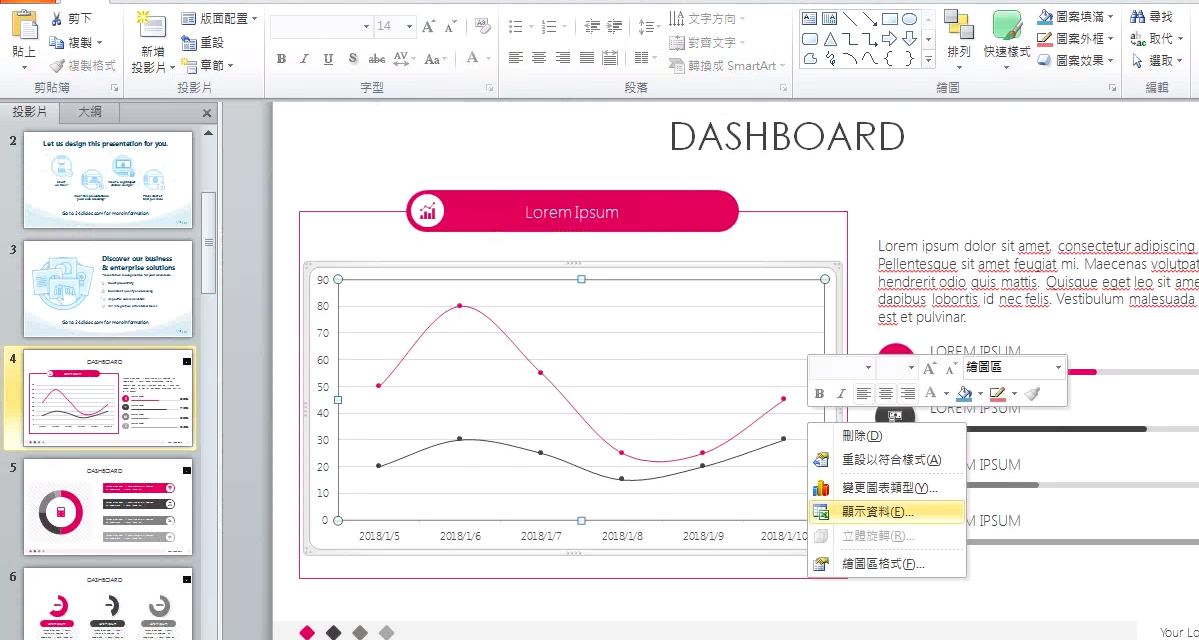Open the Arrange (排列) button
Screen dimensions: 1199x640
coord(959,38)
